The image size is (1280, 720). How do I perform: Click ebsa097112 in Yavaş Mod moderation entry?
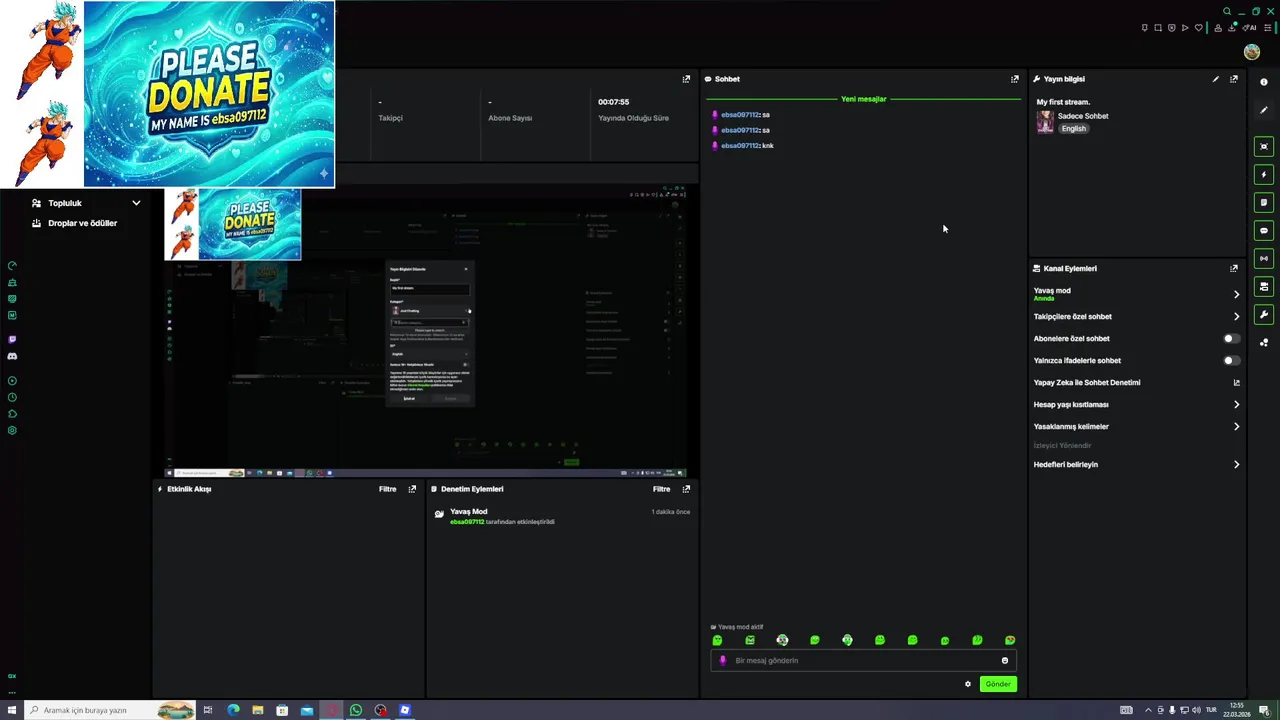[467, 522]
